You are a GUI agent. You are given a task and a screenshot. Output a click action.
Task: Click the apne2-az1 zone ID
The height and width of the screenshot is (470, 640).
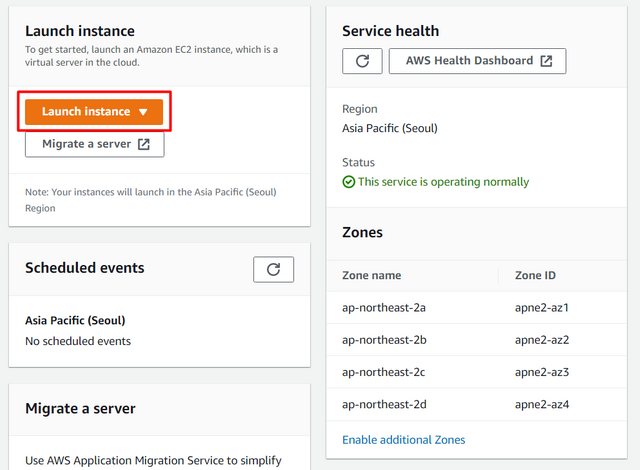[x=542, y=308]
